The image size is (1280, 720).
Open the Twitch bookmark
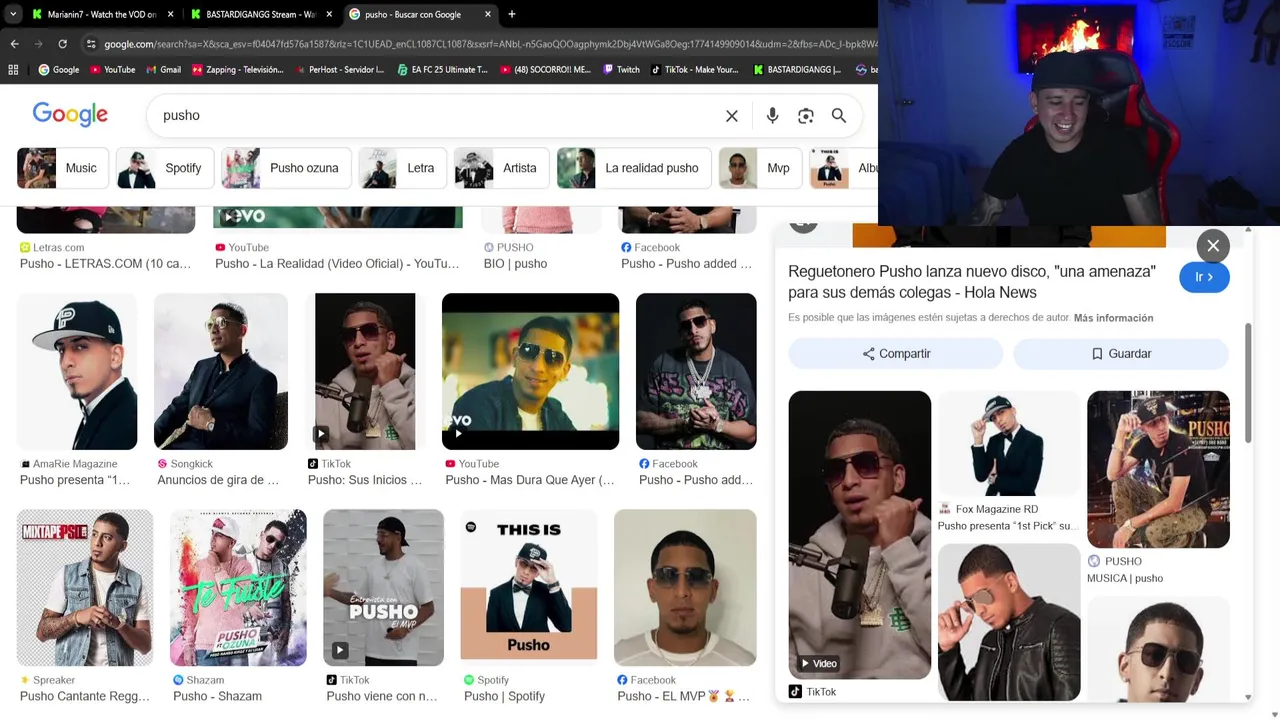[x=620, y=70]
